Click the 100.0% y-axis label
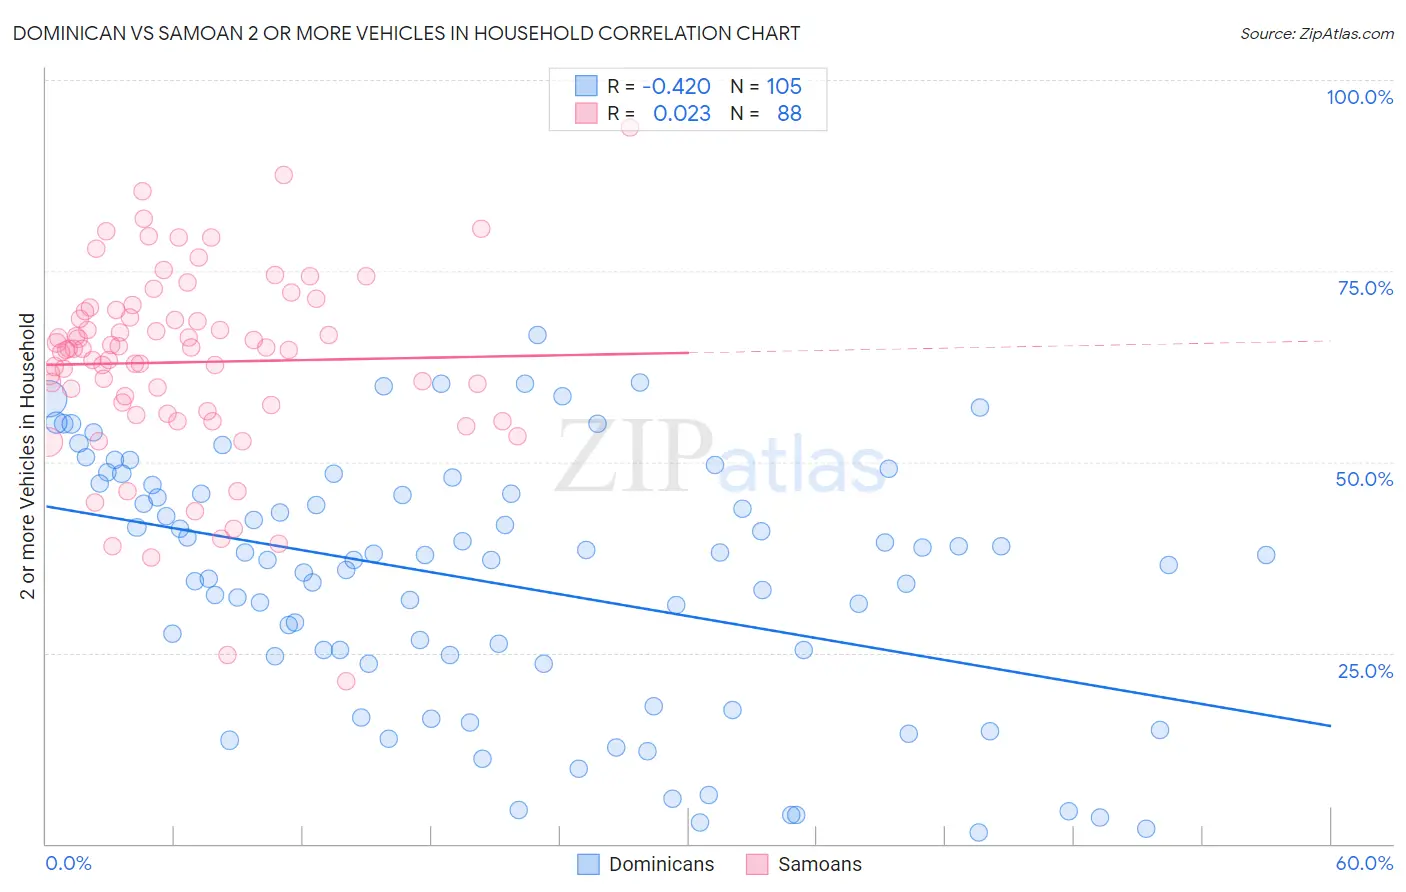The width and height of the screenshot is (1406, 892). pyautogui.click(x=1359, y=97)
